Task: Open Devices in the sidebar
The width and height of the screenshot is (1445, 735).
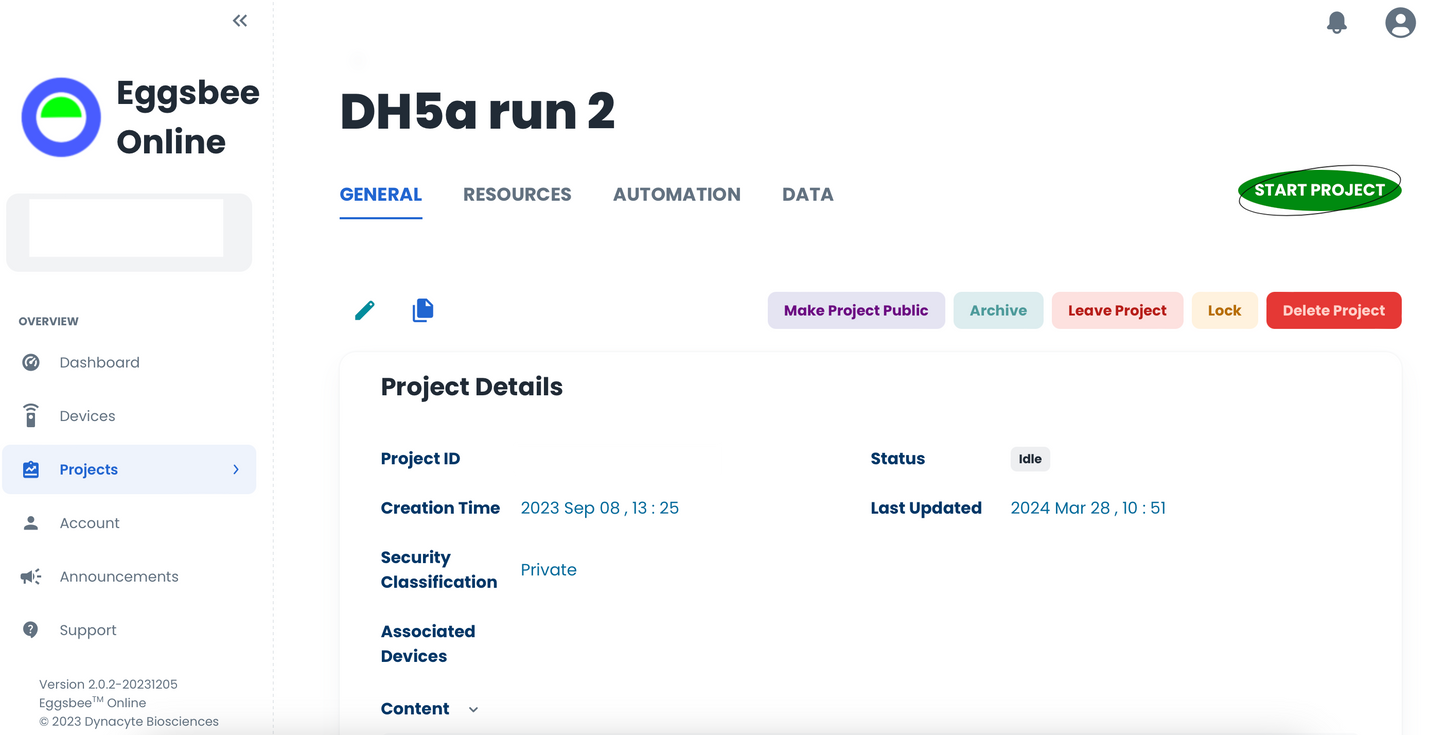Action: (x=87, y=416)
